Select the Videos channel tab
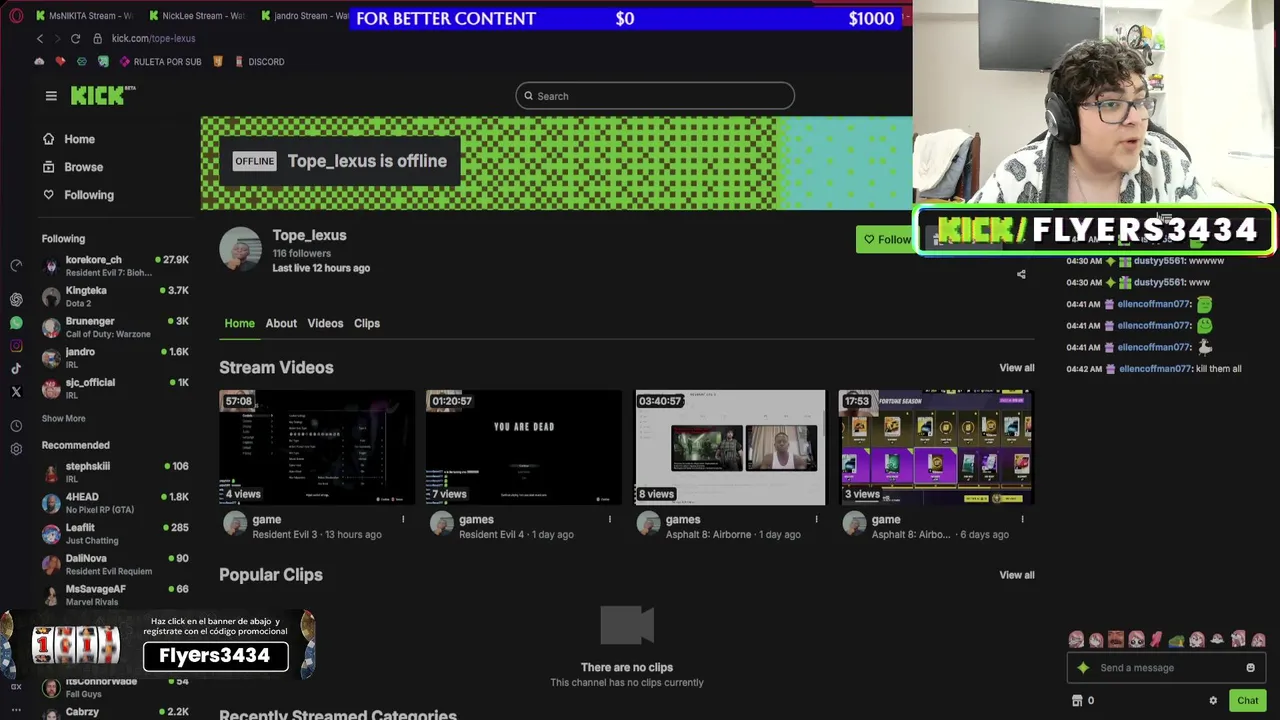 325,323
